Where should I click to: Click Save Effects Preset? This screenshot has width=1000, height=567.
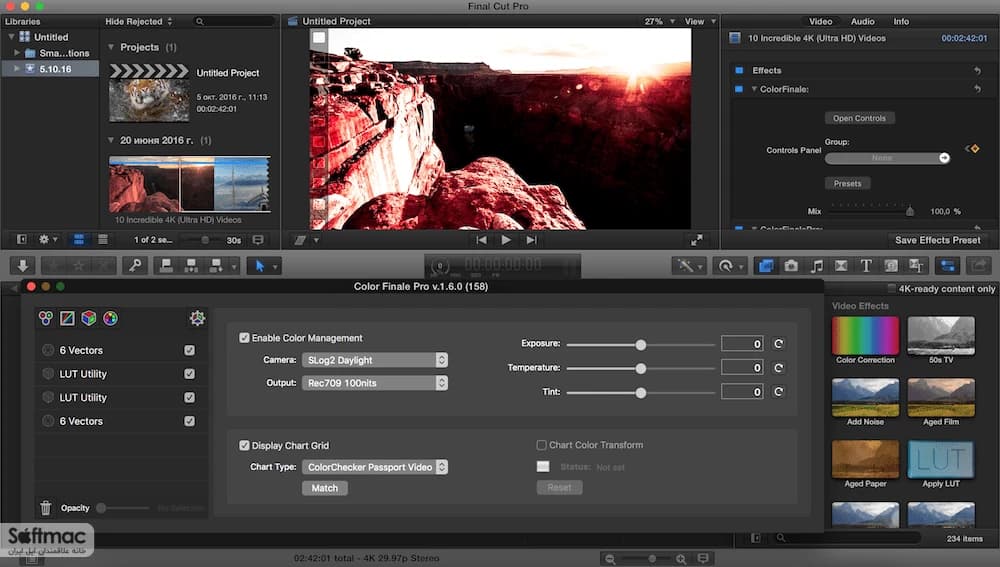pyautogui.click(x=938, y=240)
